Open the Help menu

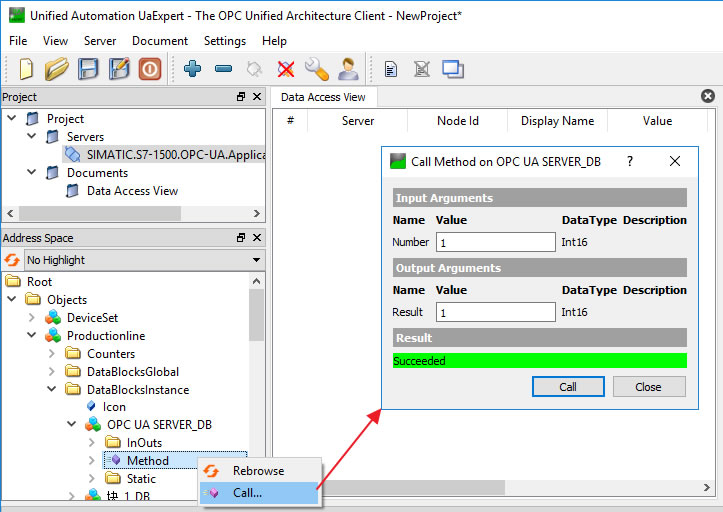click(x=274, y=41)
